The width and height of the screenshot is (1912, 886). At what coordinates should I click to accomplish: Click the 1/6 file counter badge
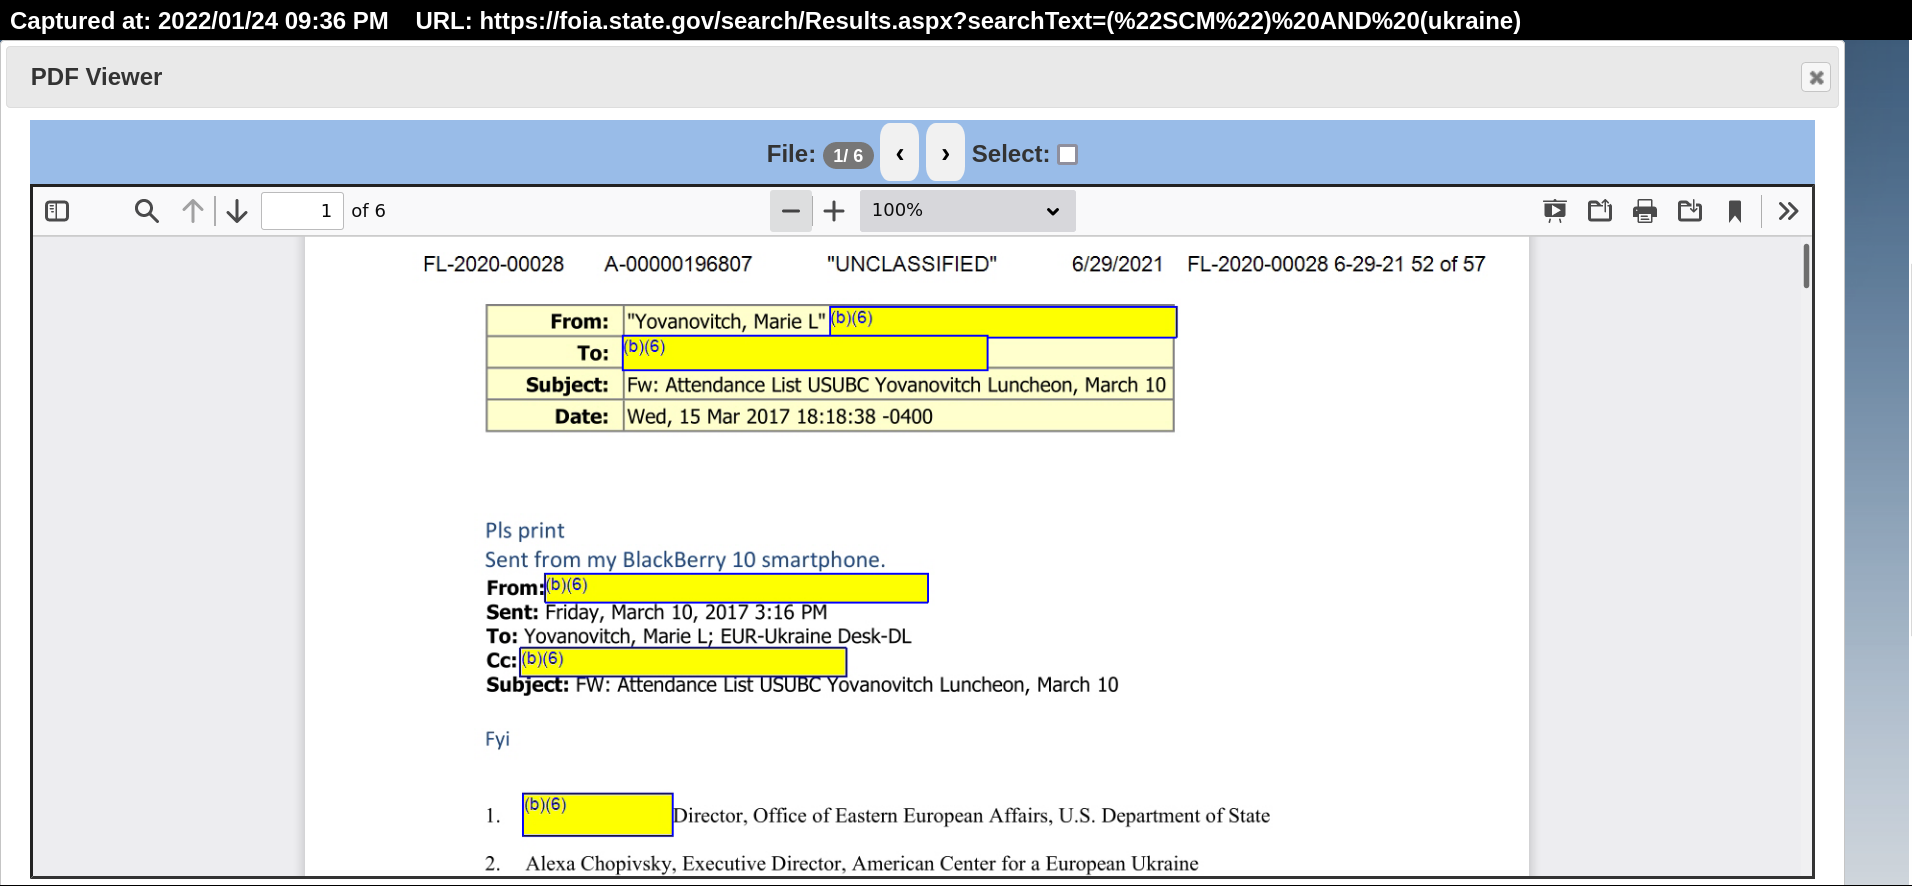848,155
